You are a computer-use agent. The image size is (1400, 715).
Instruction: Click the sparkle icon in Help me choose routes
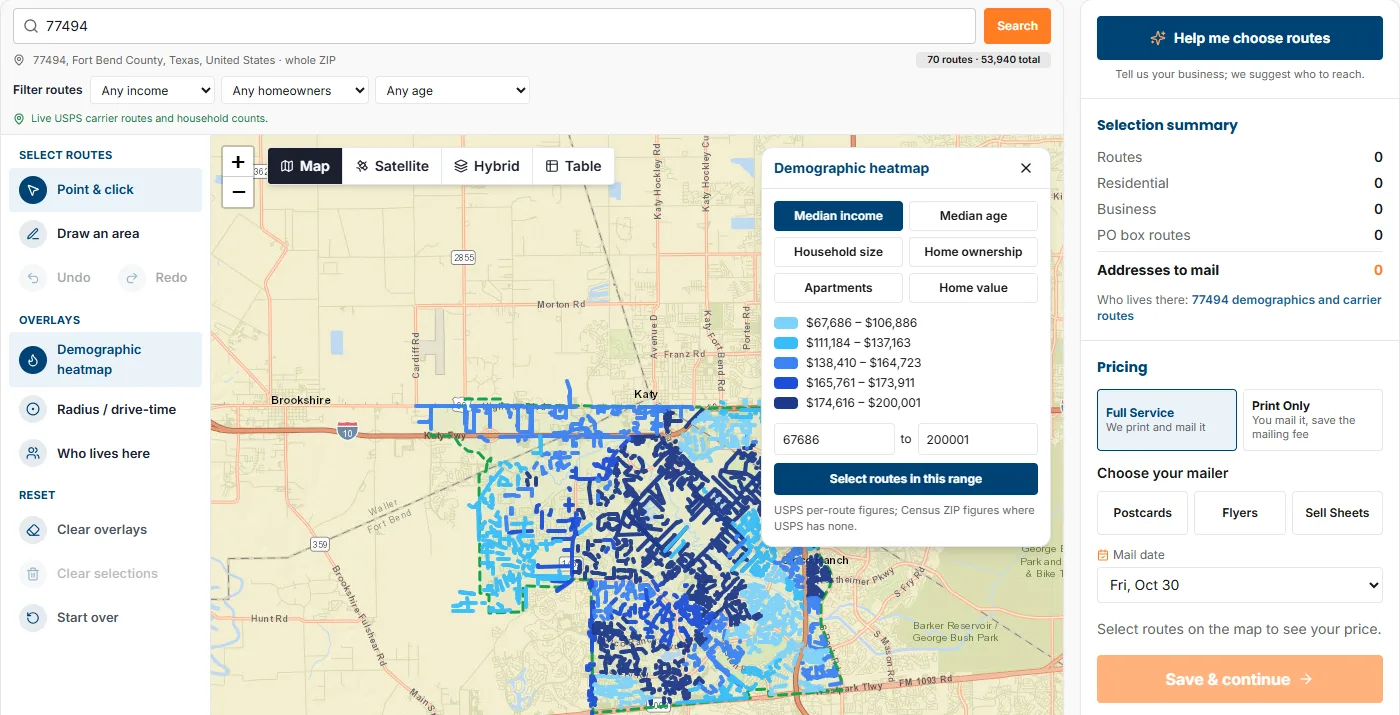click(x=1158, y=38)
